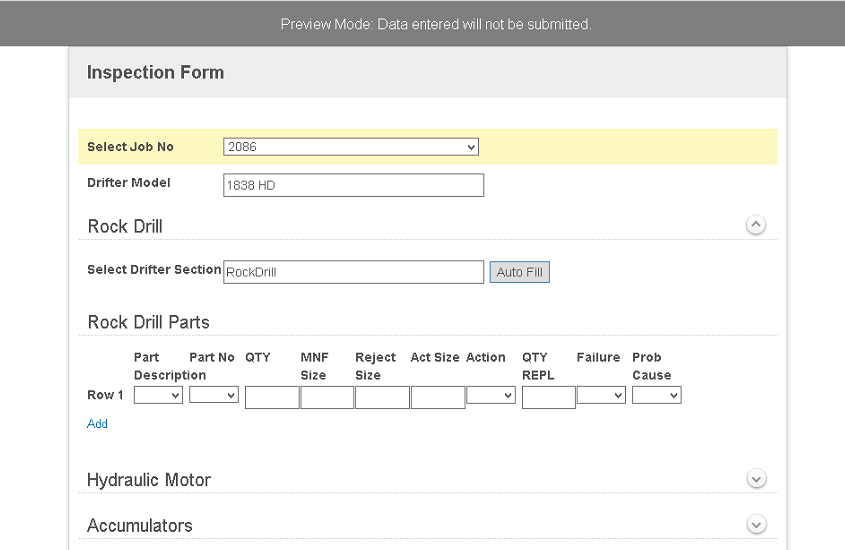845x550 pixels.
Task: Open the Part Description dropdown in Row 1
Action: [158, 396]
